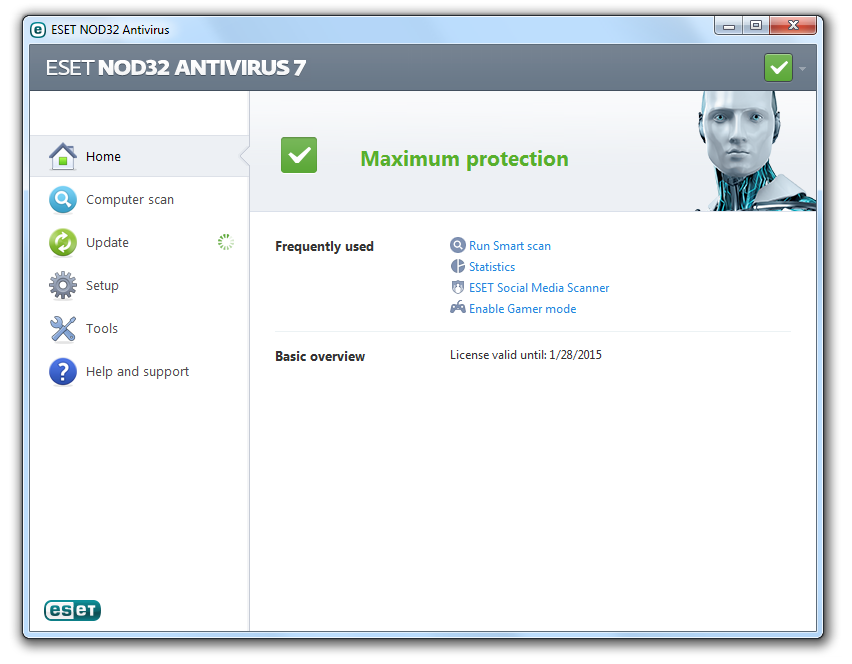Click the ESET logo at bottom left
The image size is (852, 664).
(x=72, y=610)
